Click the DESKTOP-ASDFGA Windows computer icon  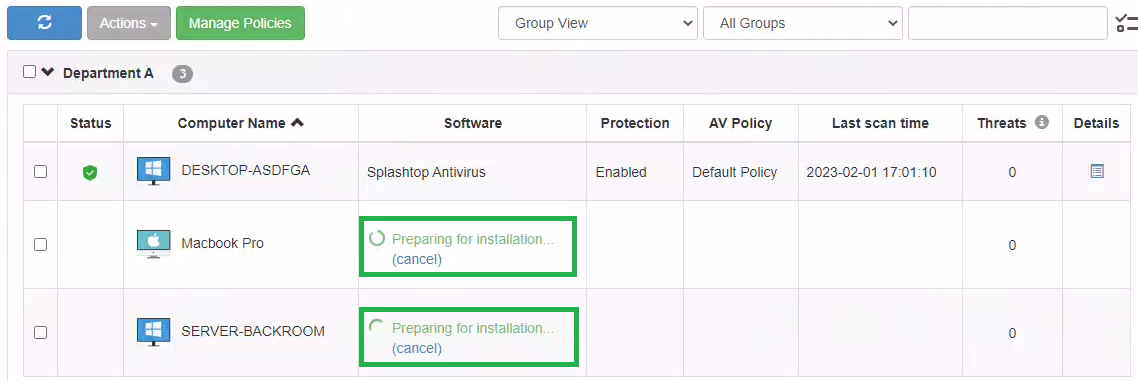tap(154, 171)
